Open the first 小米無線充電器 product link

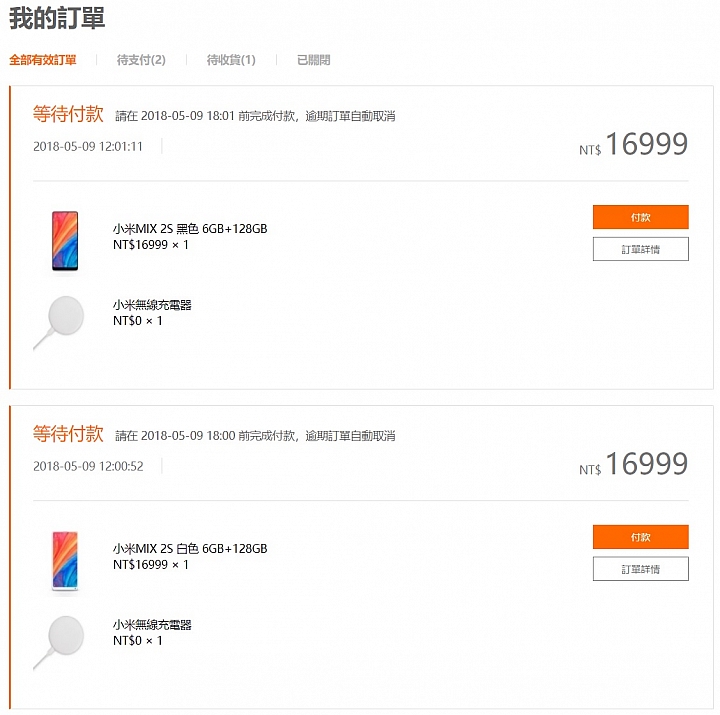point(152,305)
